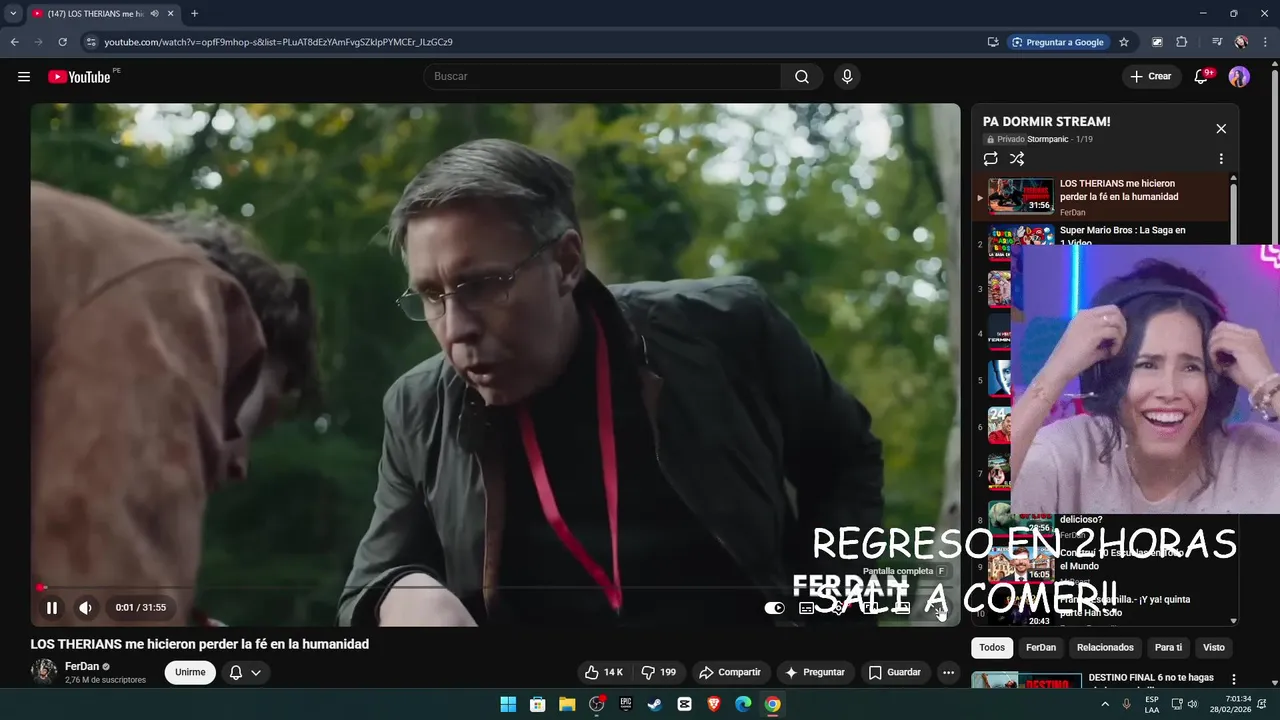The image size is (1280, 720).
Task: Select the Visto filter chip
Action: coord(1214,648)
